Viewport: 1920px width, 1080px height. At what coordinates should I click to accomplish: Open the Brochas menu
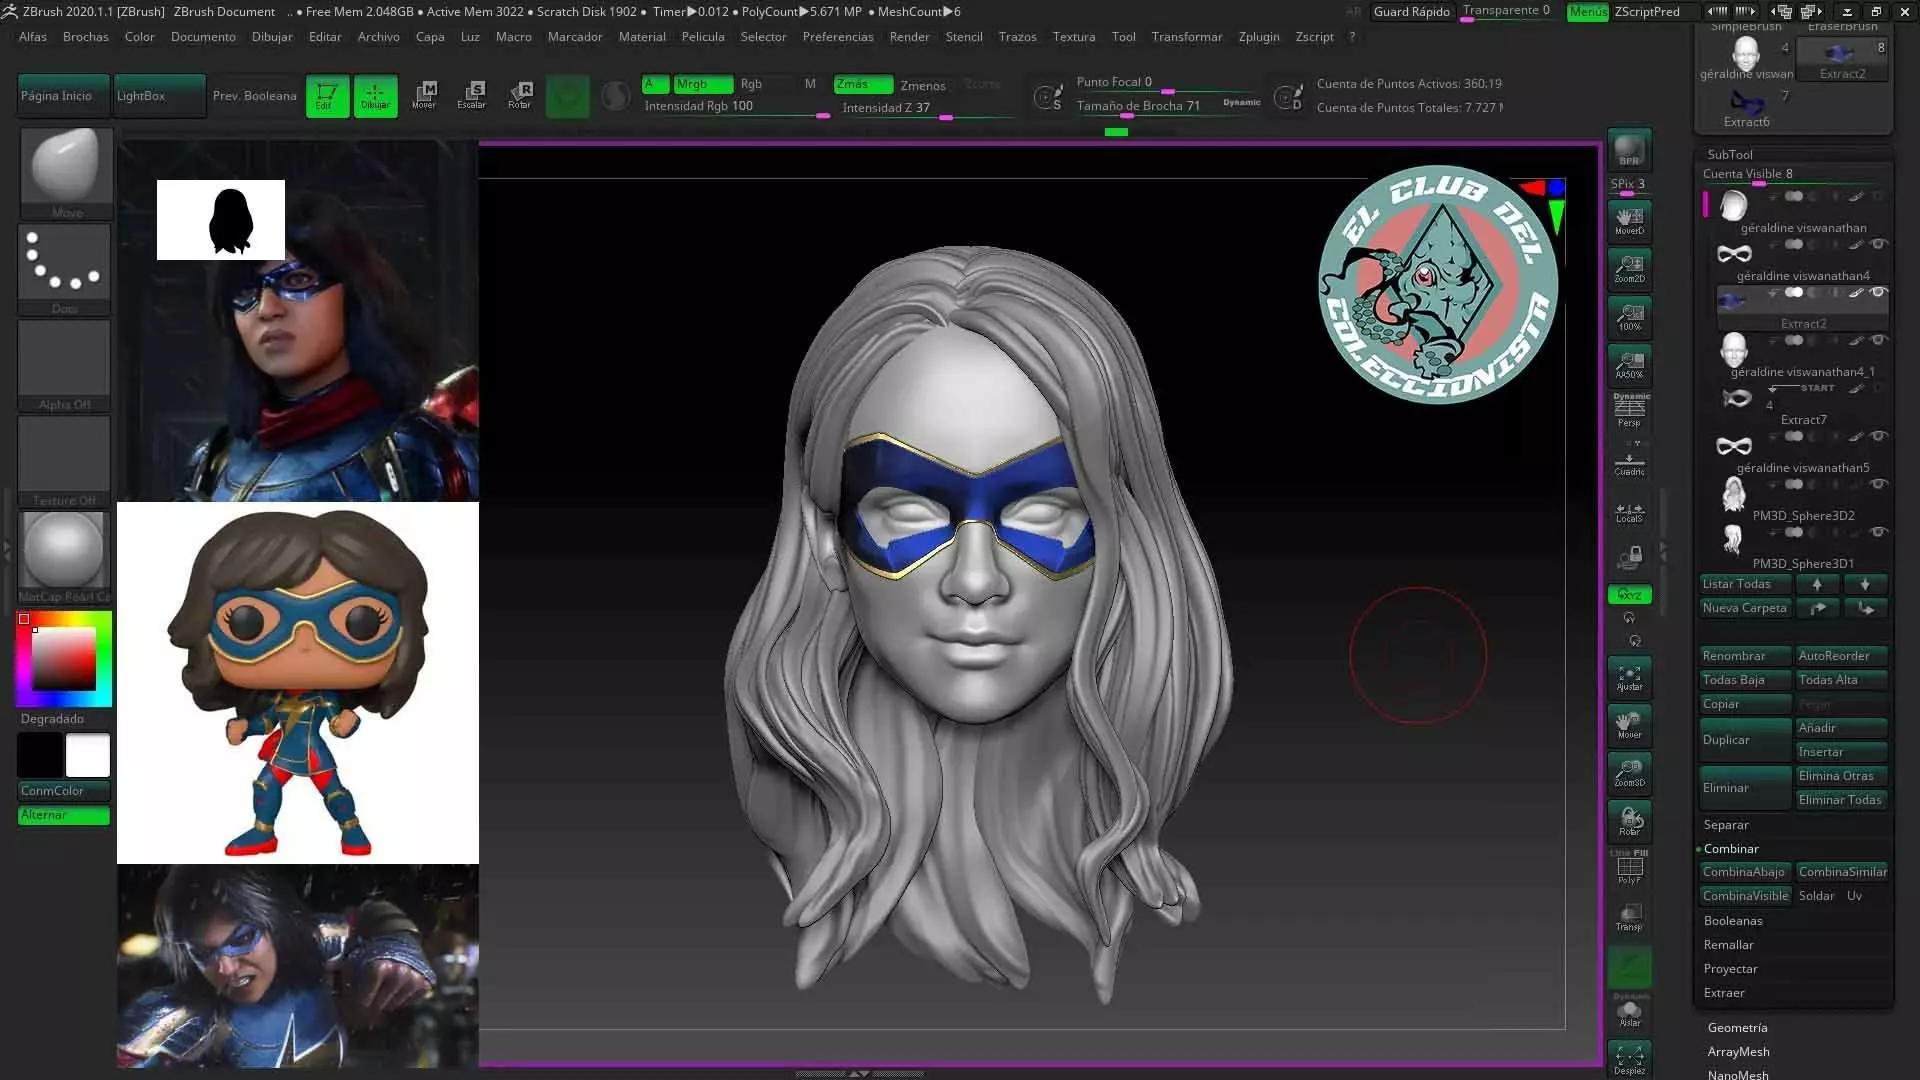click(x=85, y=37)
